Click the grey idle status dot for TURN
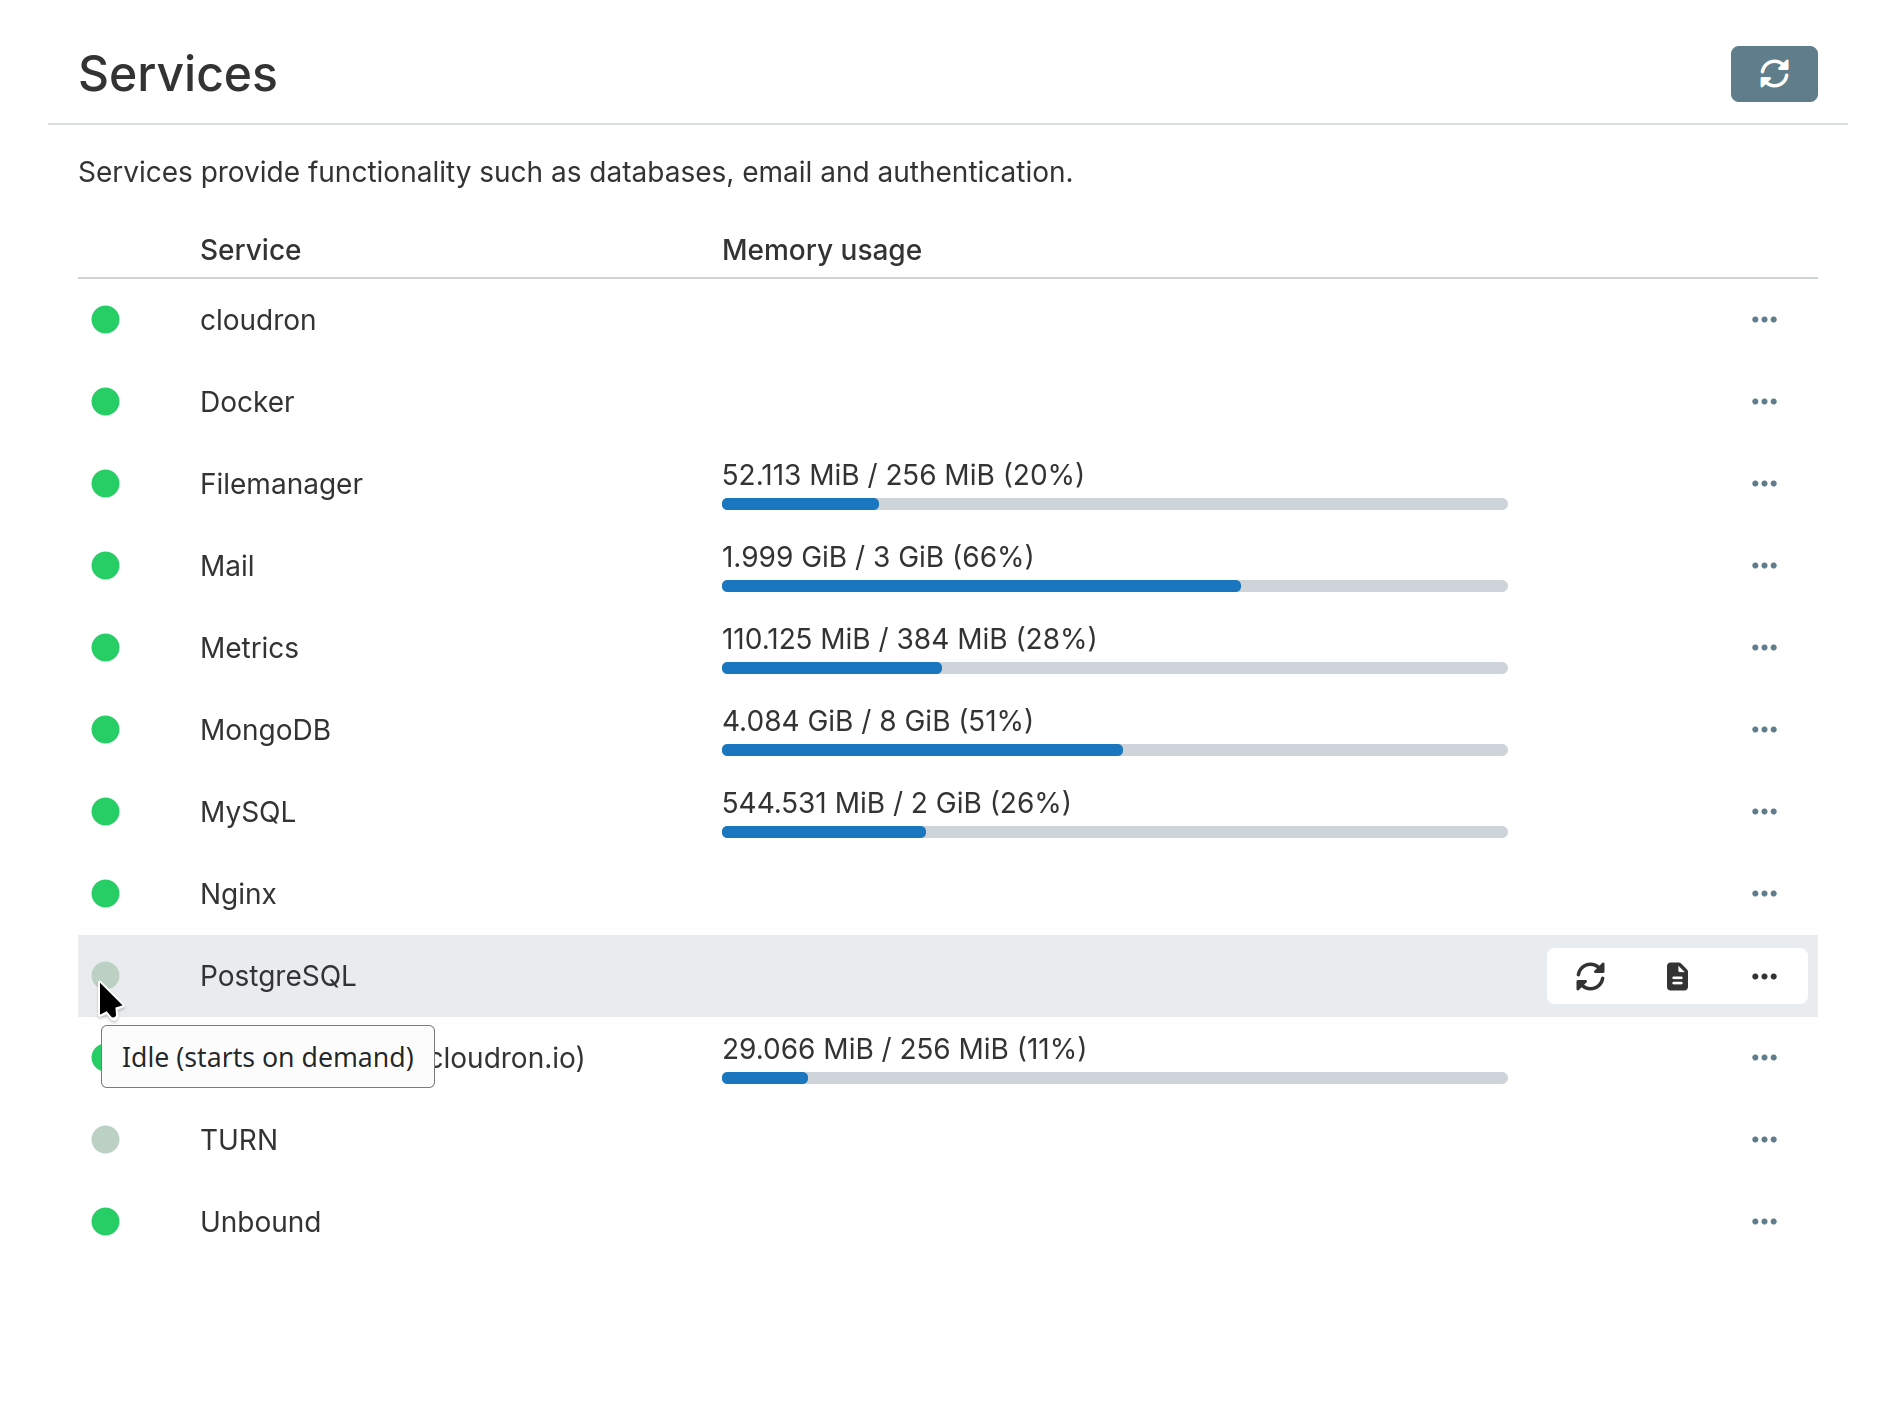 [x=105, y=1140]
